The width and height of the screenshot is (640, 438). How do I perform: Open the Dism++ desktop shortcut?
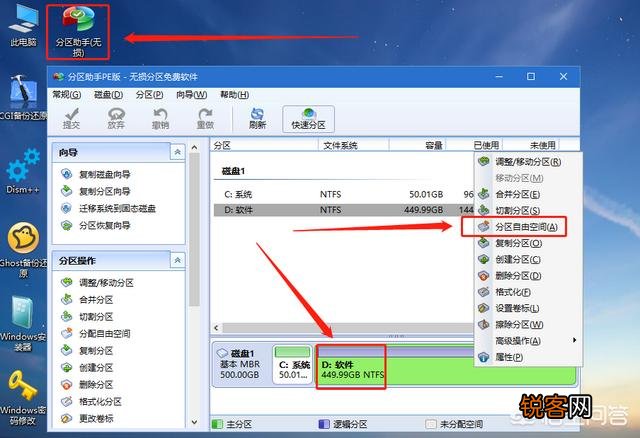pyautogui.click(x=23, y=171)
